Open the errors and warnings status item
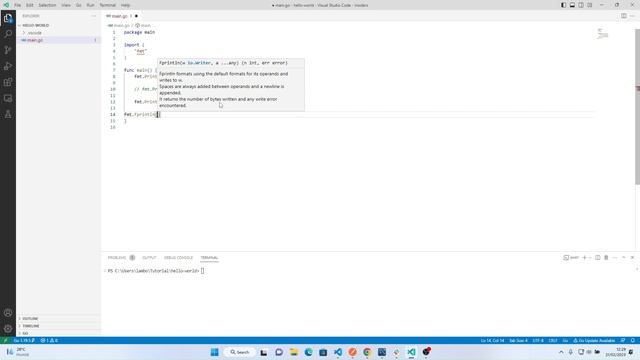 [49, 340]
